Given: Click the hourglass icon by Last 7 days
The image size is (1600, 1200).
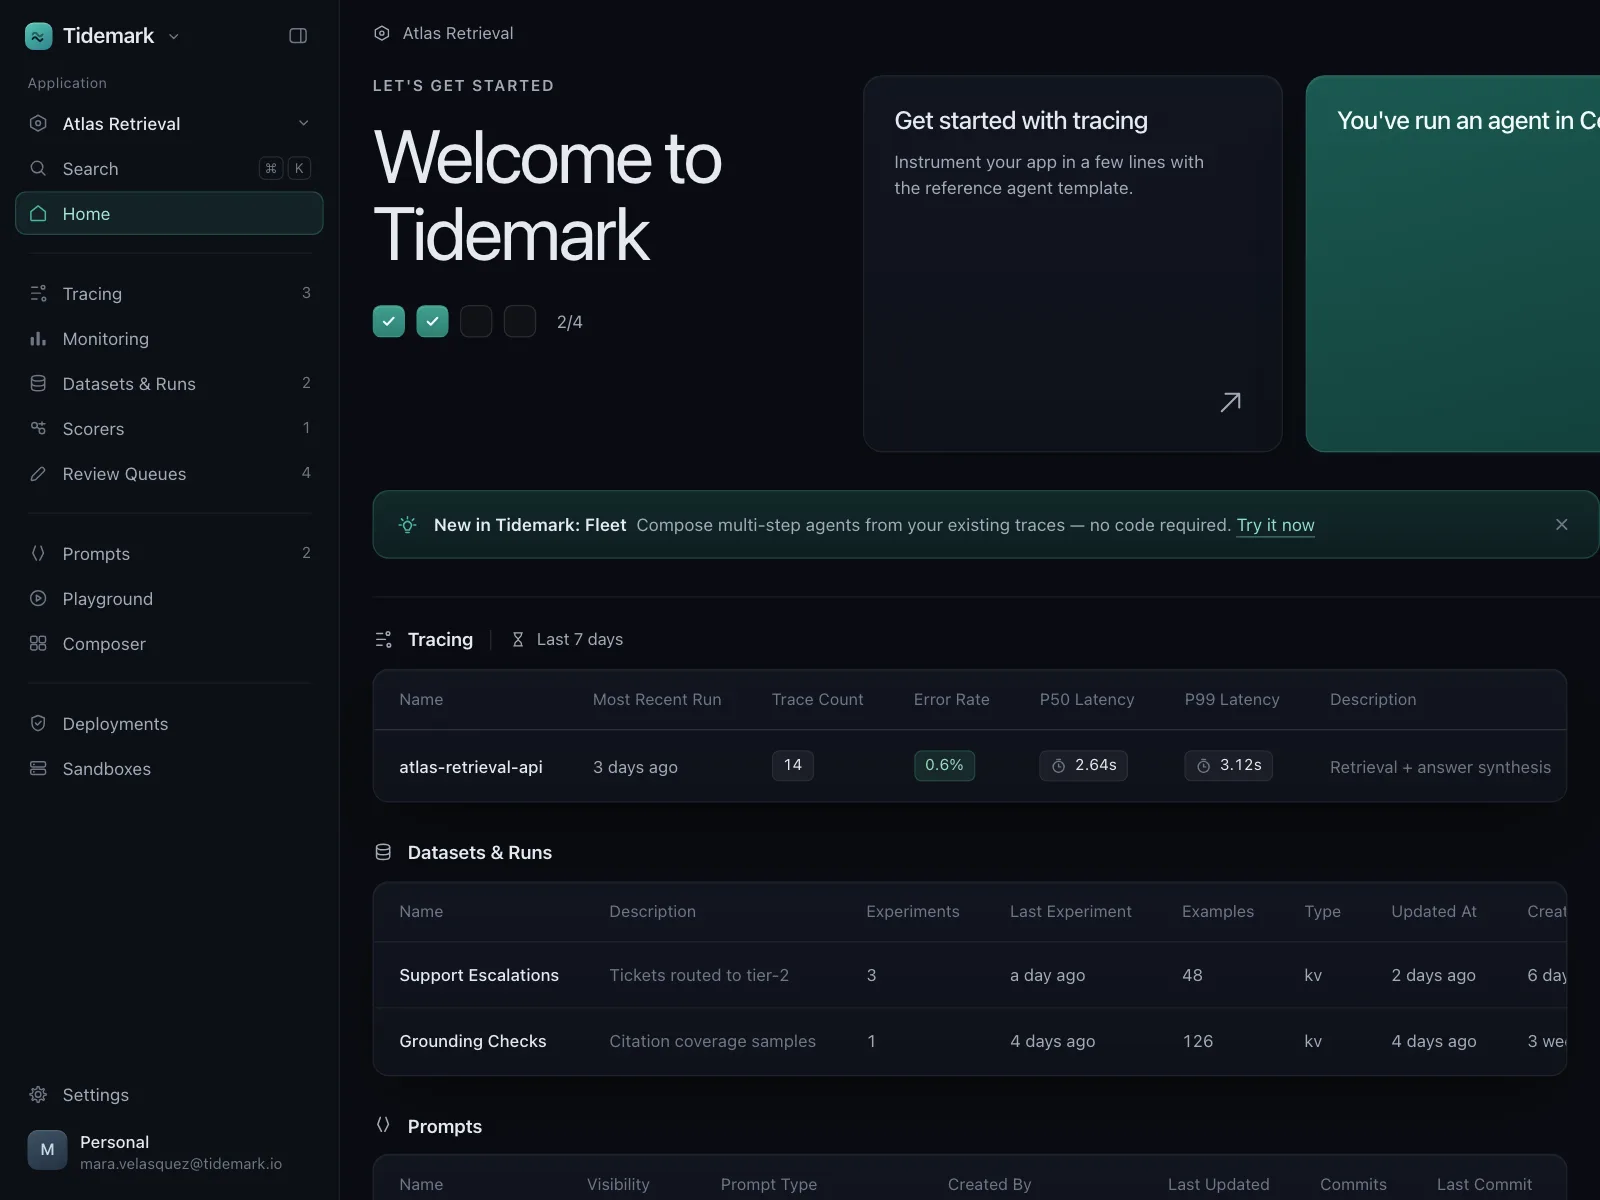Looking at the screenshot, I should click(518, 639).
